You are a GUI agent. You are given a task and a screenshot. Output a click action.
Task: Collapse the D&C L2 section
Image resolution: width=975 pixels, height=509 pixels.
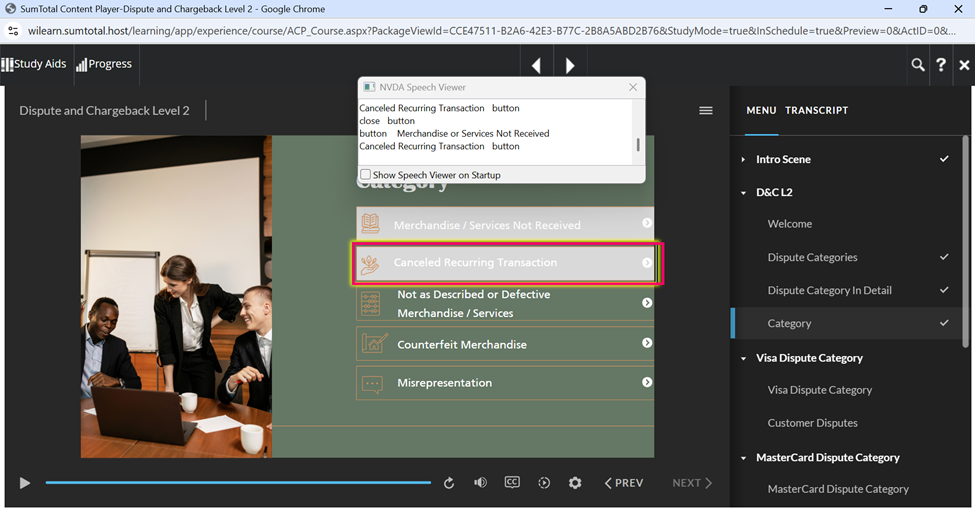[x=743, y=193]
